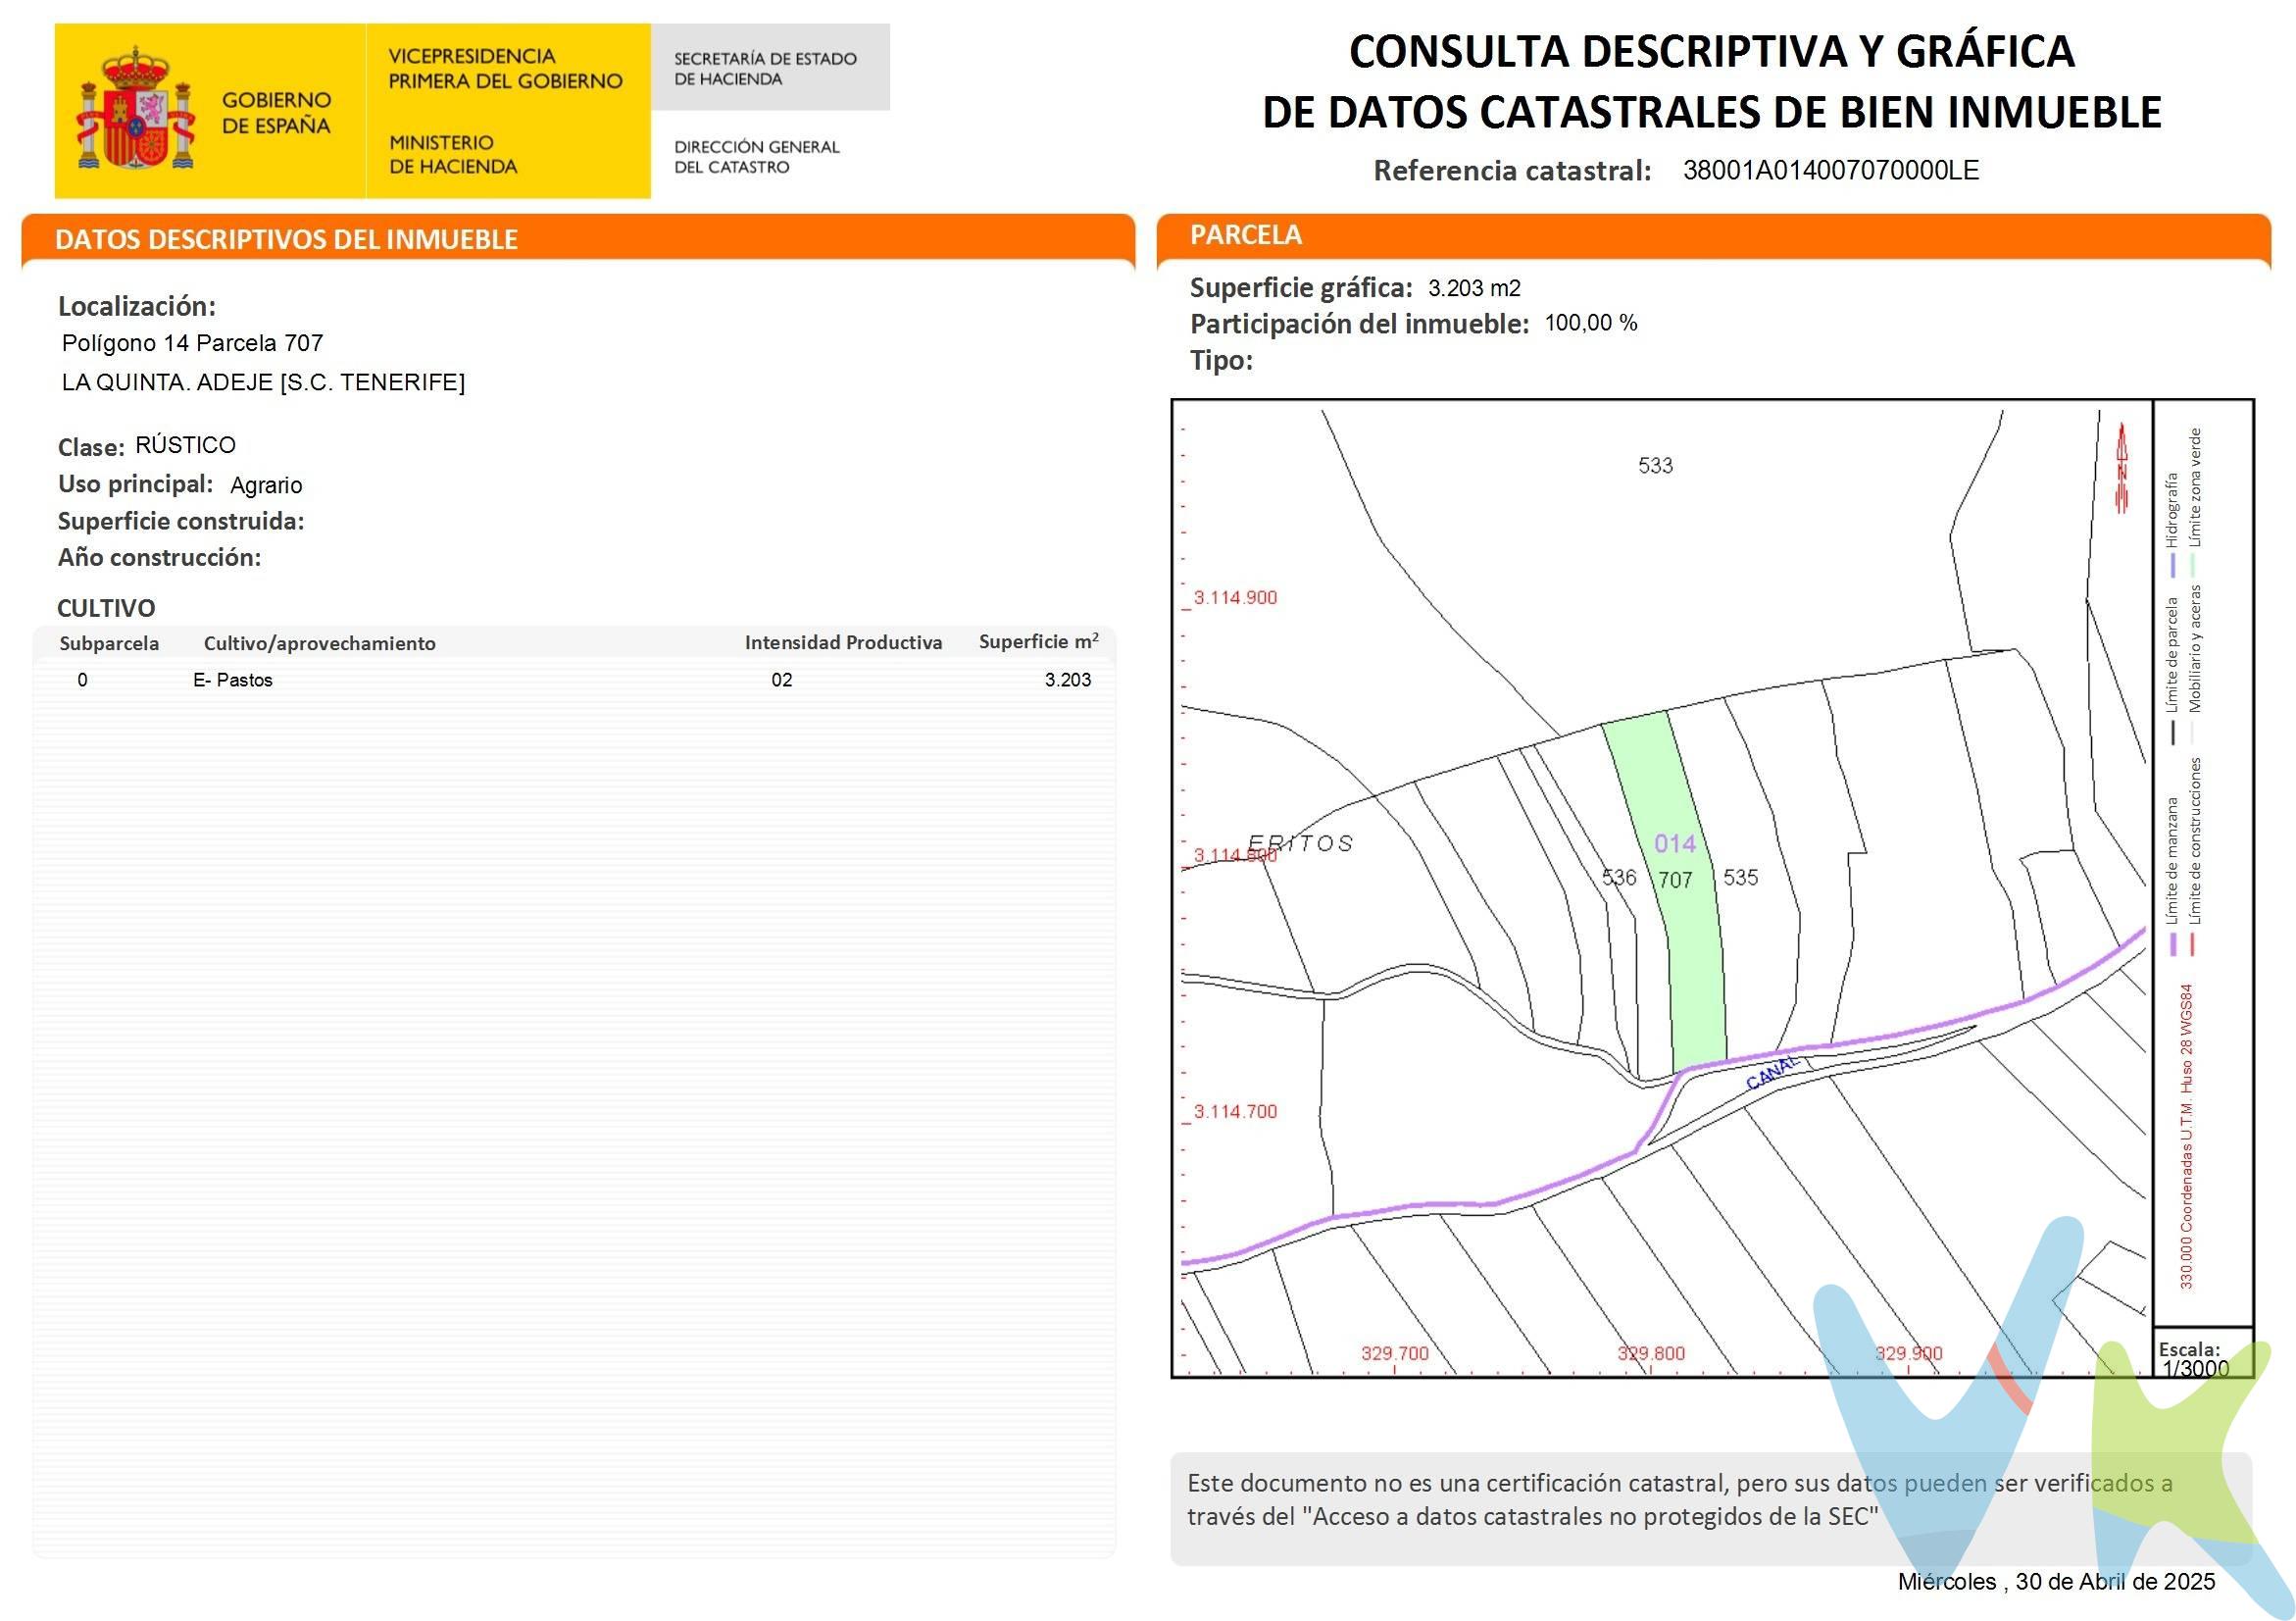The height and width of the screenshot is (1621, 2296).
Task: Click the 'E- Pastos' crop cell
Action: click(232, 680)
